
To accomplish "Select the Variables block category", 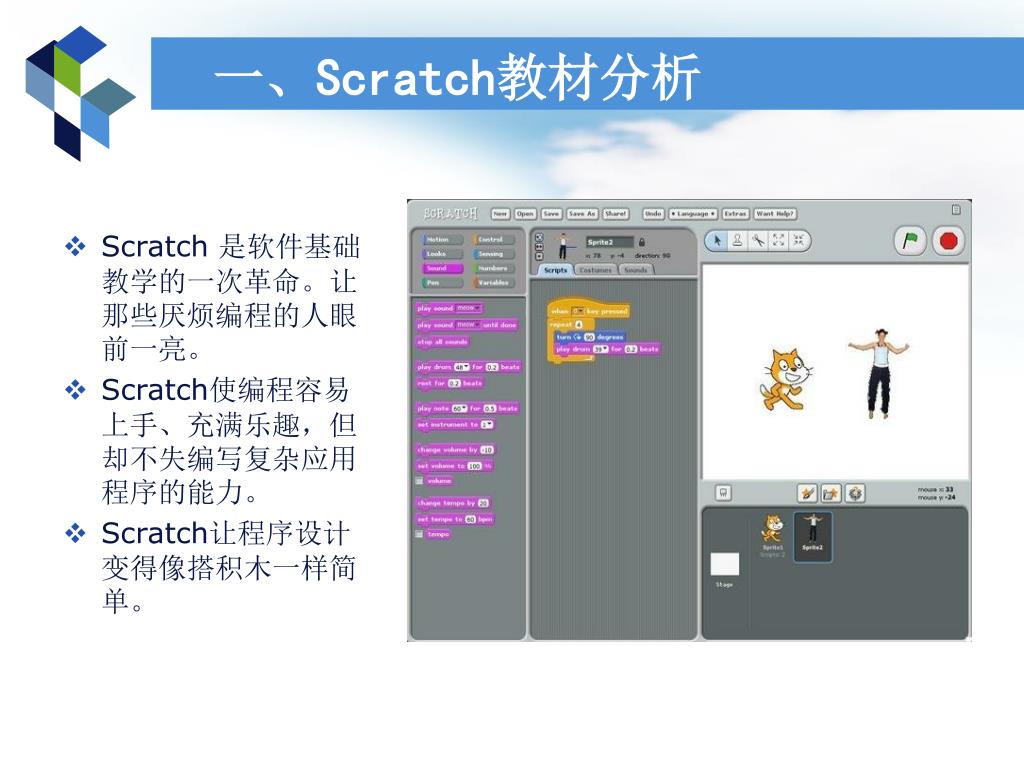I will coord(494,283).
